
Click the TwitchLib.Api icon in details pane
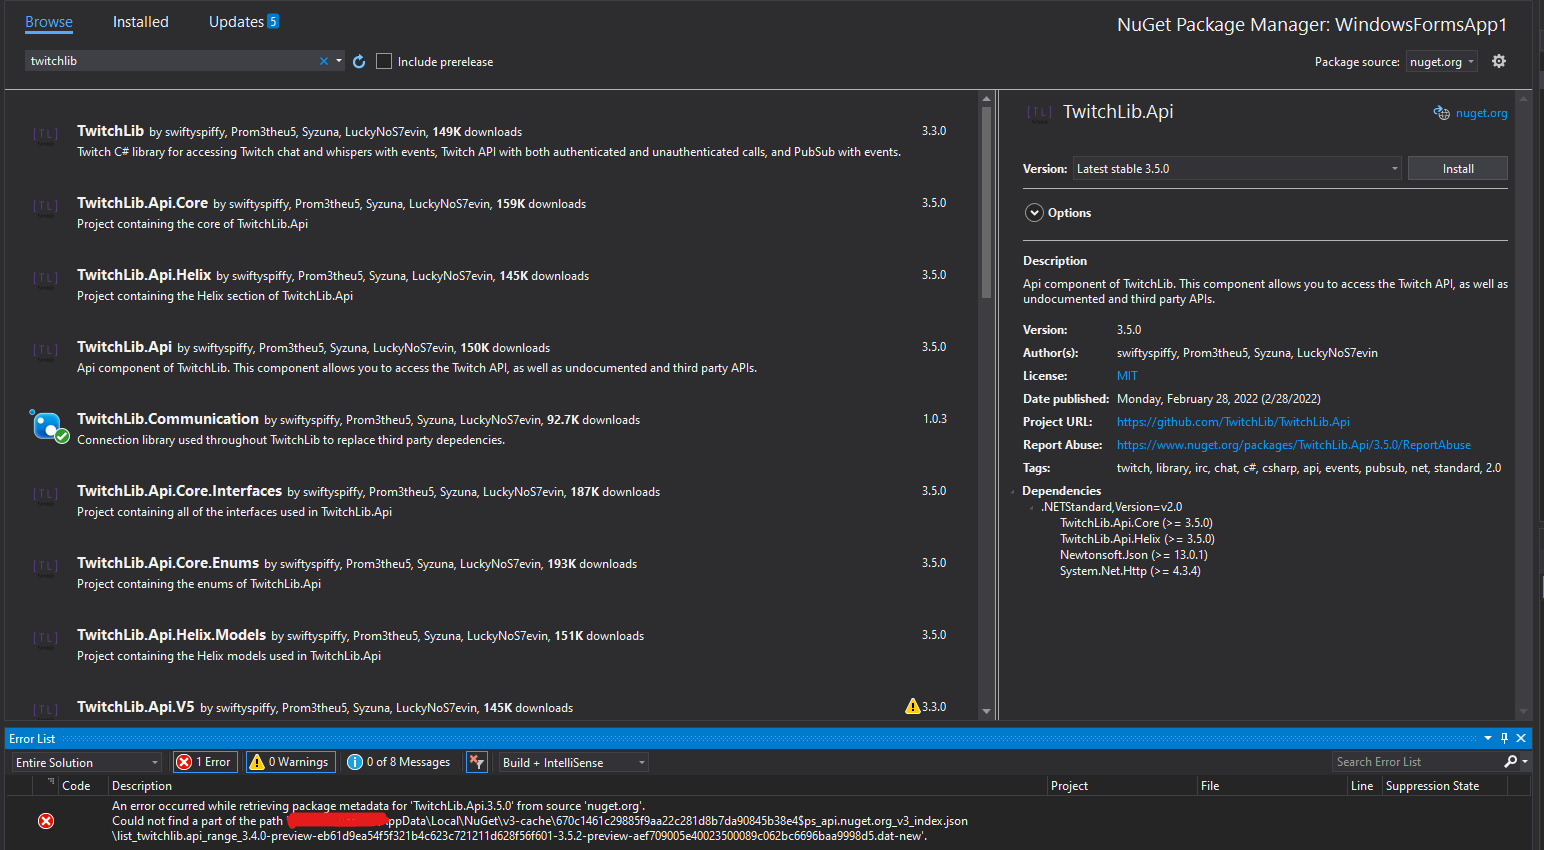tap(1040, 113)
